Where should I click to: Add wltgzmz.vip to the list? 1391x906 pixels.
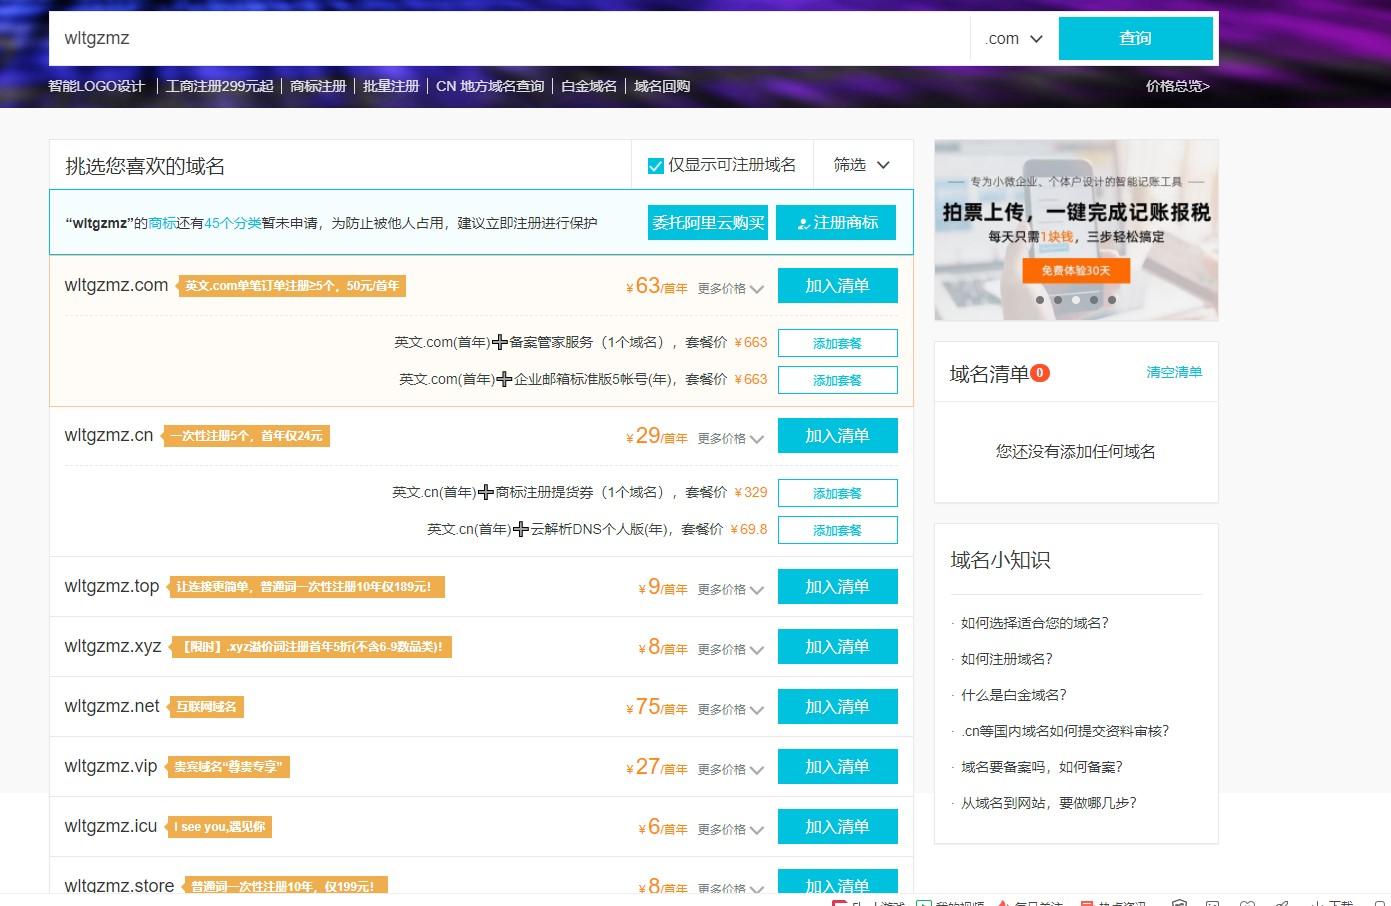click(837, 767)
